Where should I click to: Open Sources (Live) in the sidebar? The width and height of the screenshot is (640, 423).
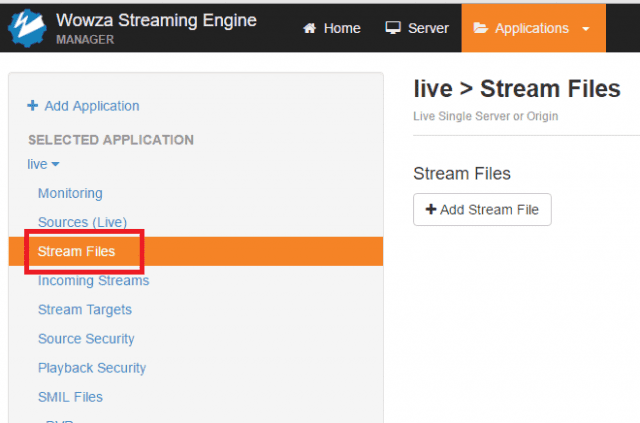pyautogui.click(x=82, y=222)
